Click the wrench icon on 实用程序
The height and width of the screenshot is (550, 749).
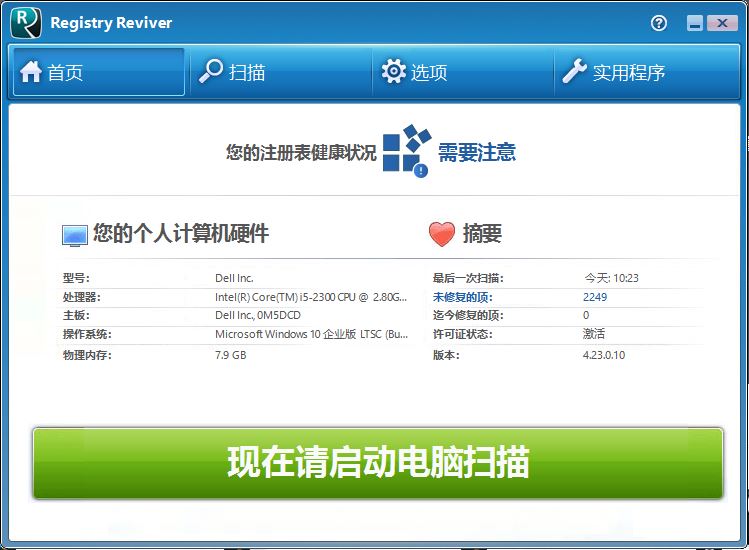point(574,71)
